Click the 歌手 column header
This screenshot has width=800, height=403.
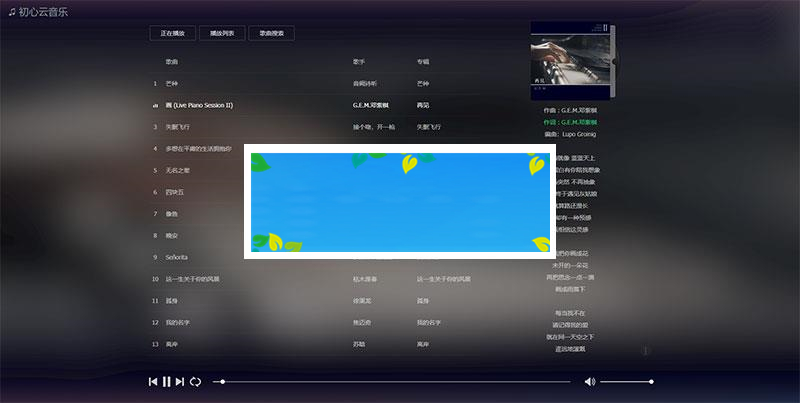pos(359,62)
